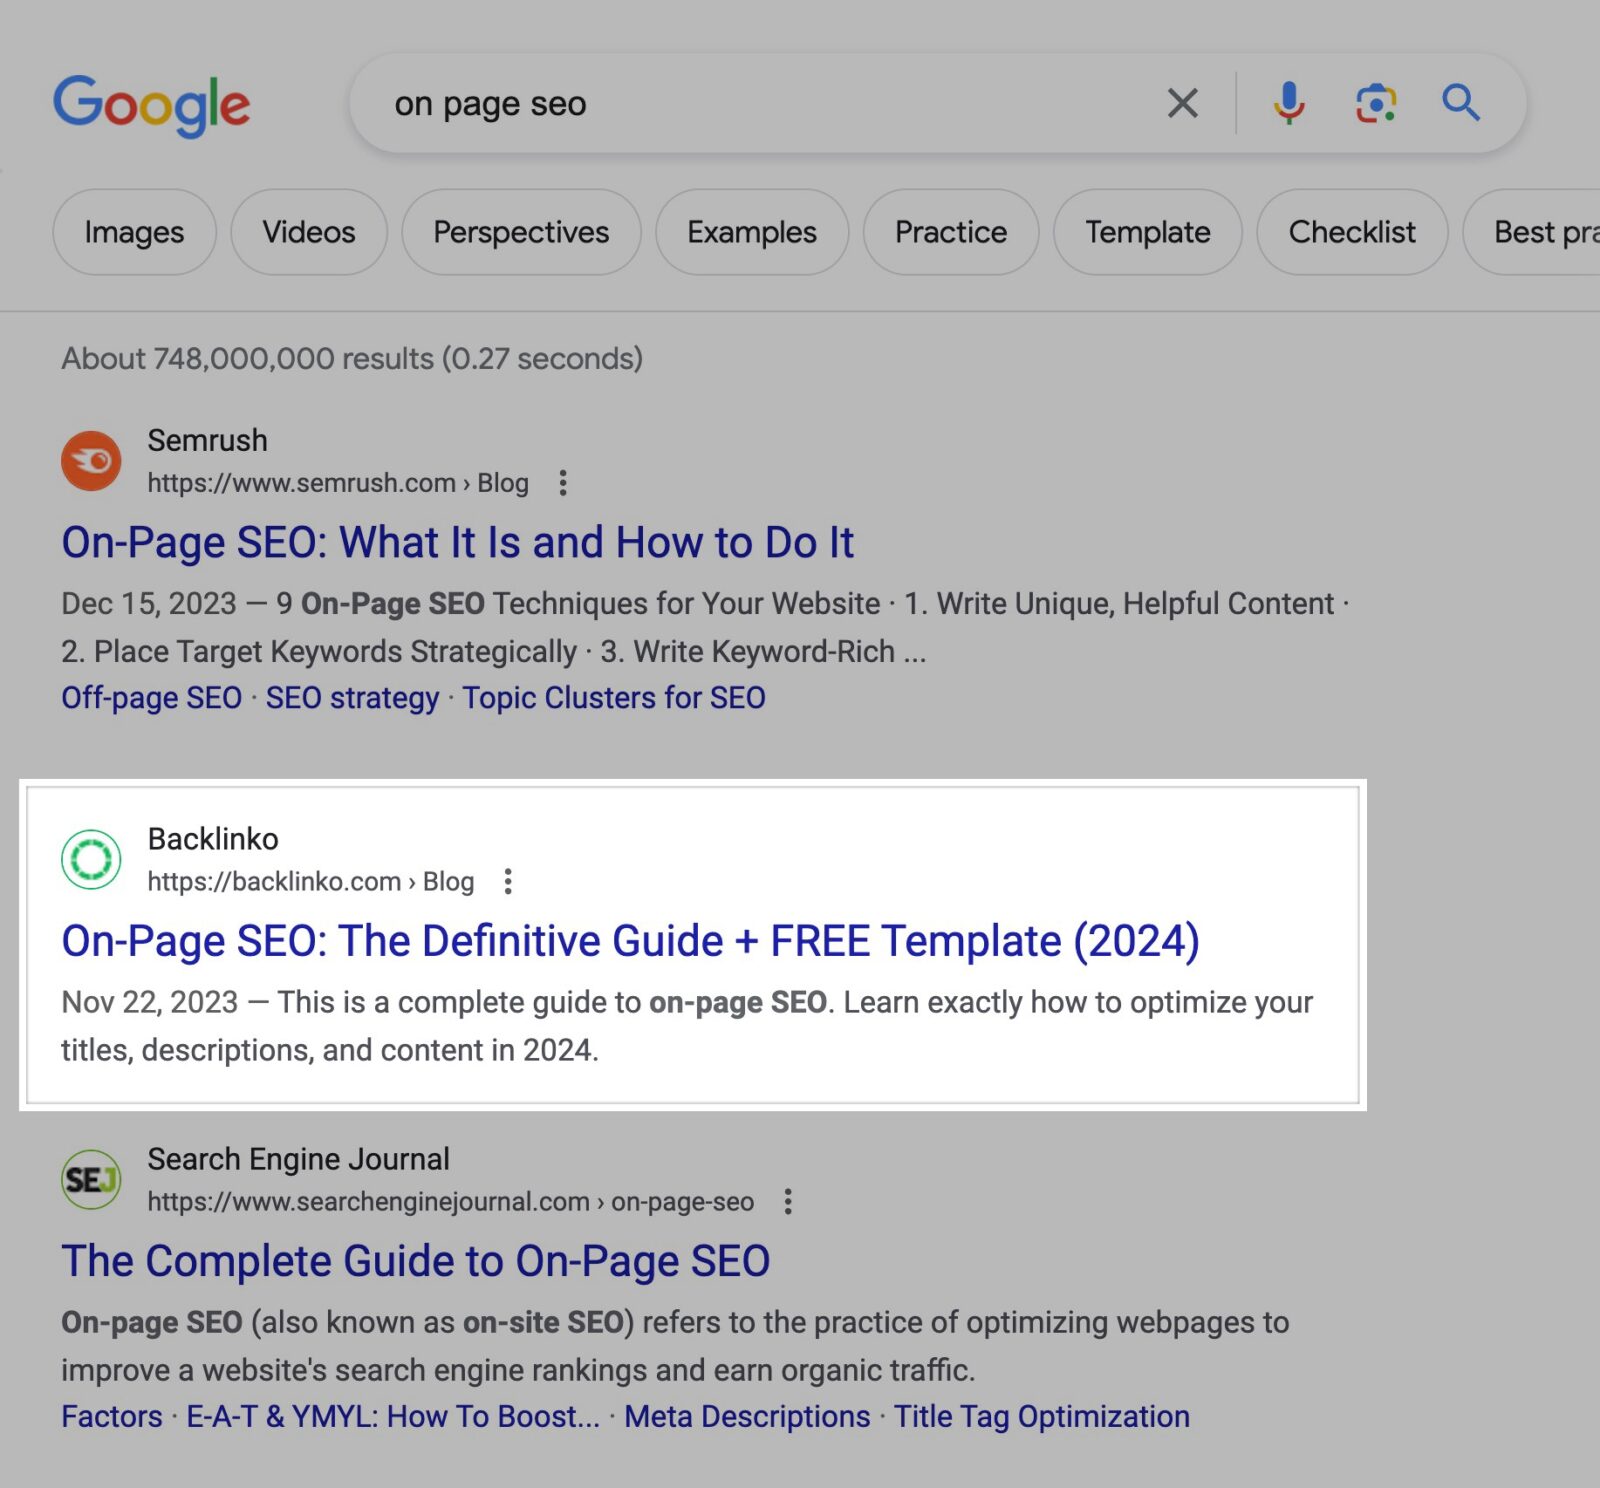Click the Semrush favicon
Screen dimensions: 1600x1488
pos(91,461)
